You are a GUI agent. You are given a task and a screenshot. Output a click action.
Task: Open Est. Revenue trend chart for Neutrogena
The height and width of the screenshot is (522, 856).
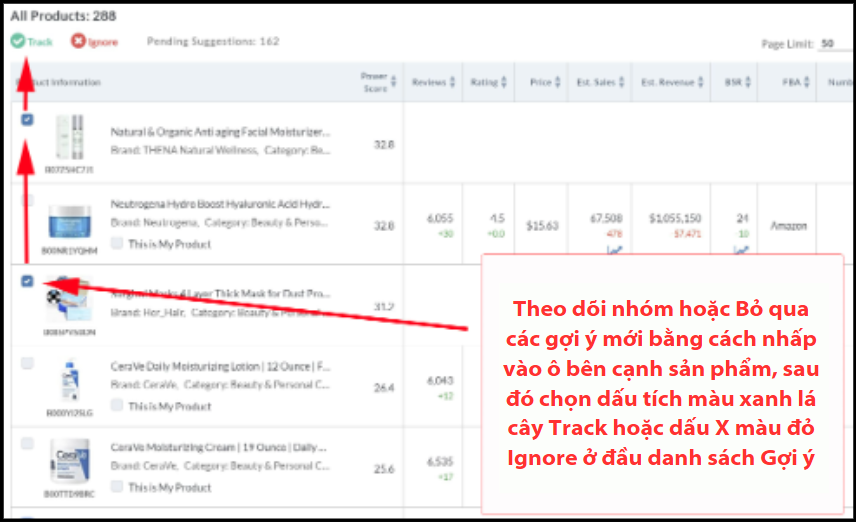tap(690, 251)
